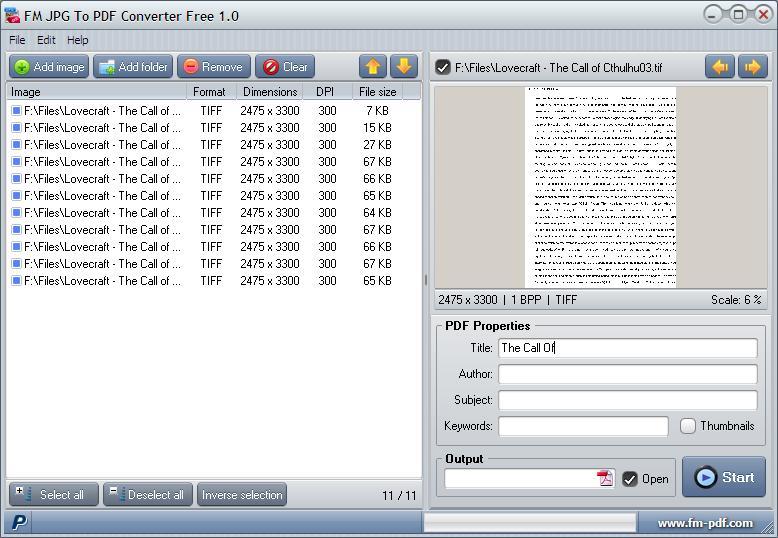Sort by the File size column header
778x538 pixels.
(x=378, y=92)
